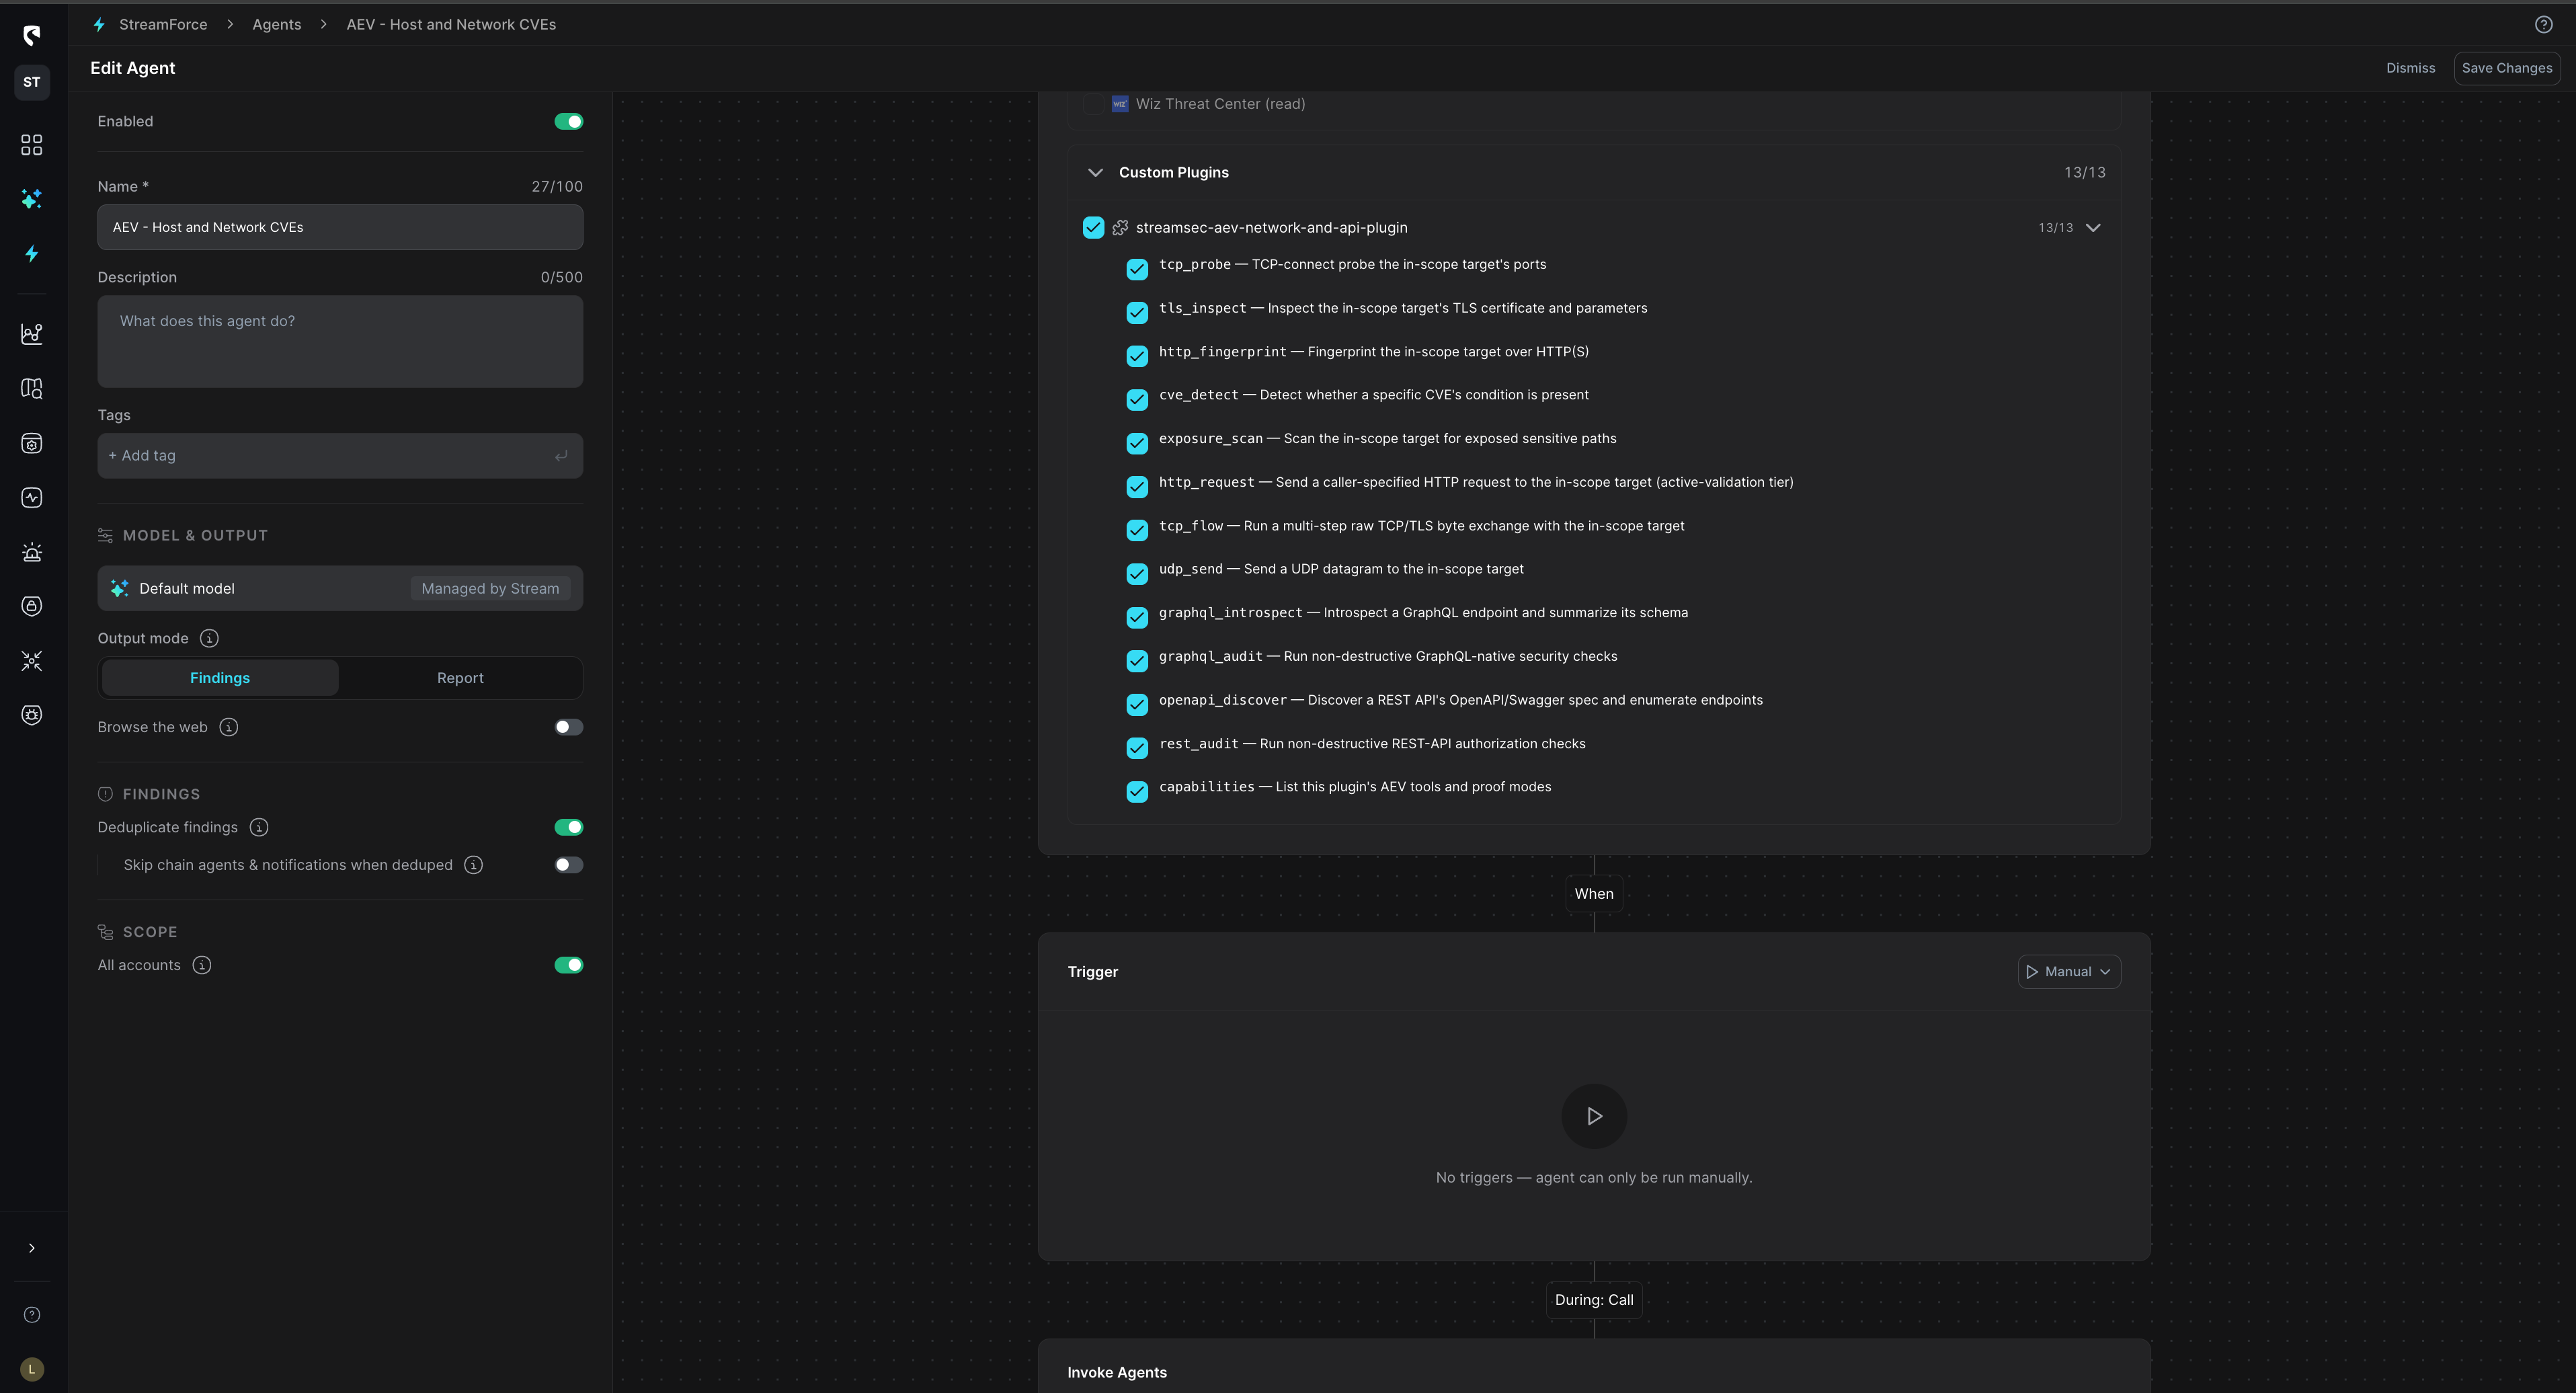Go to Agents breadcrumb

pos(276,25)
